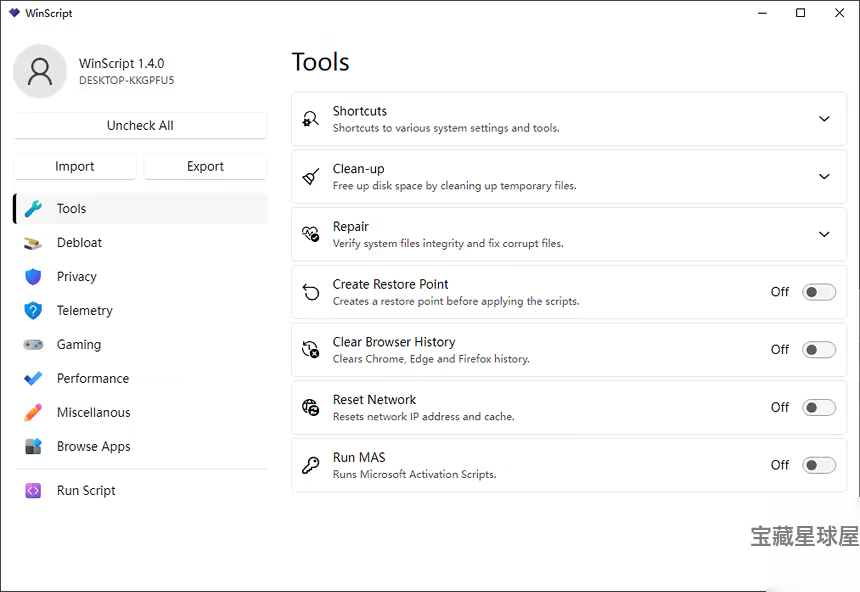The image size is (860, 592).
Task: Open the Privacy section
Action: pos(140,277)
